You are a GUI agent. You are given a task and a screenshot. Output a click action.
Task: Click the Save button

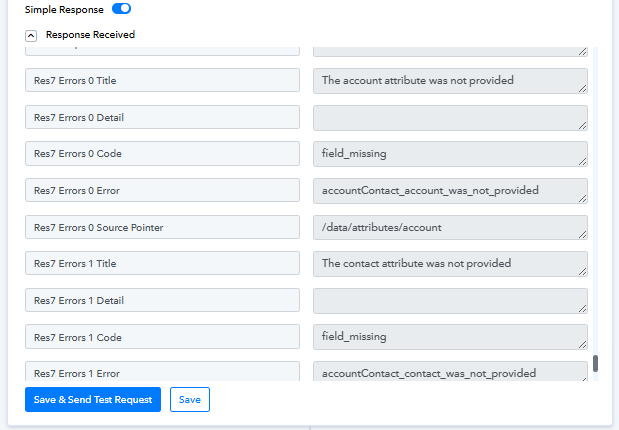pos(190,400)
